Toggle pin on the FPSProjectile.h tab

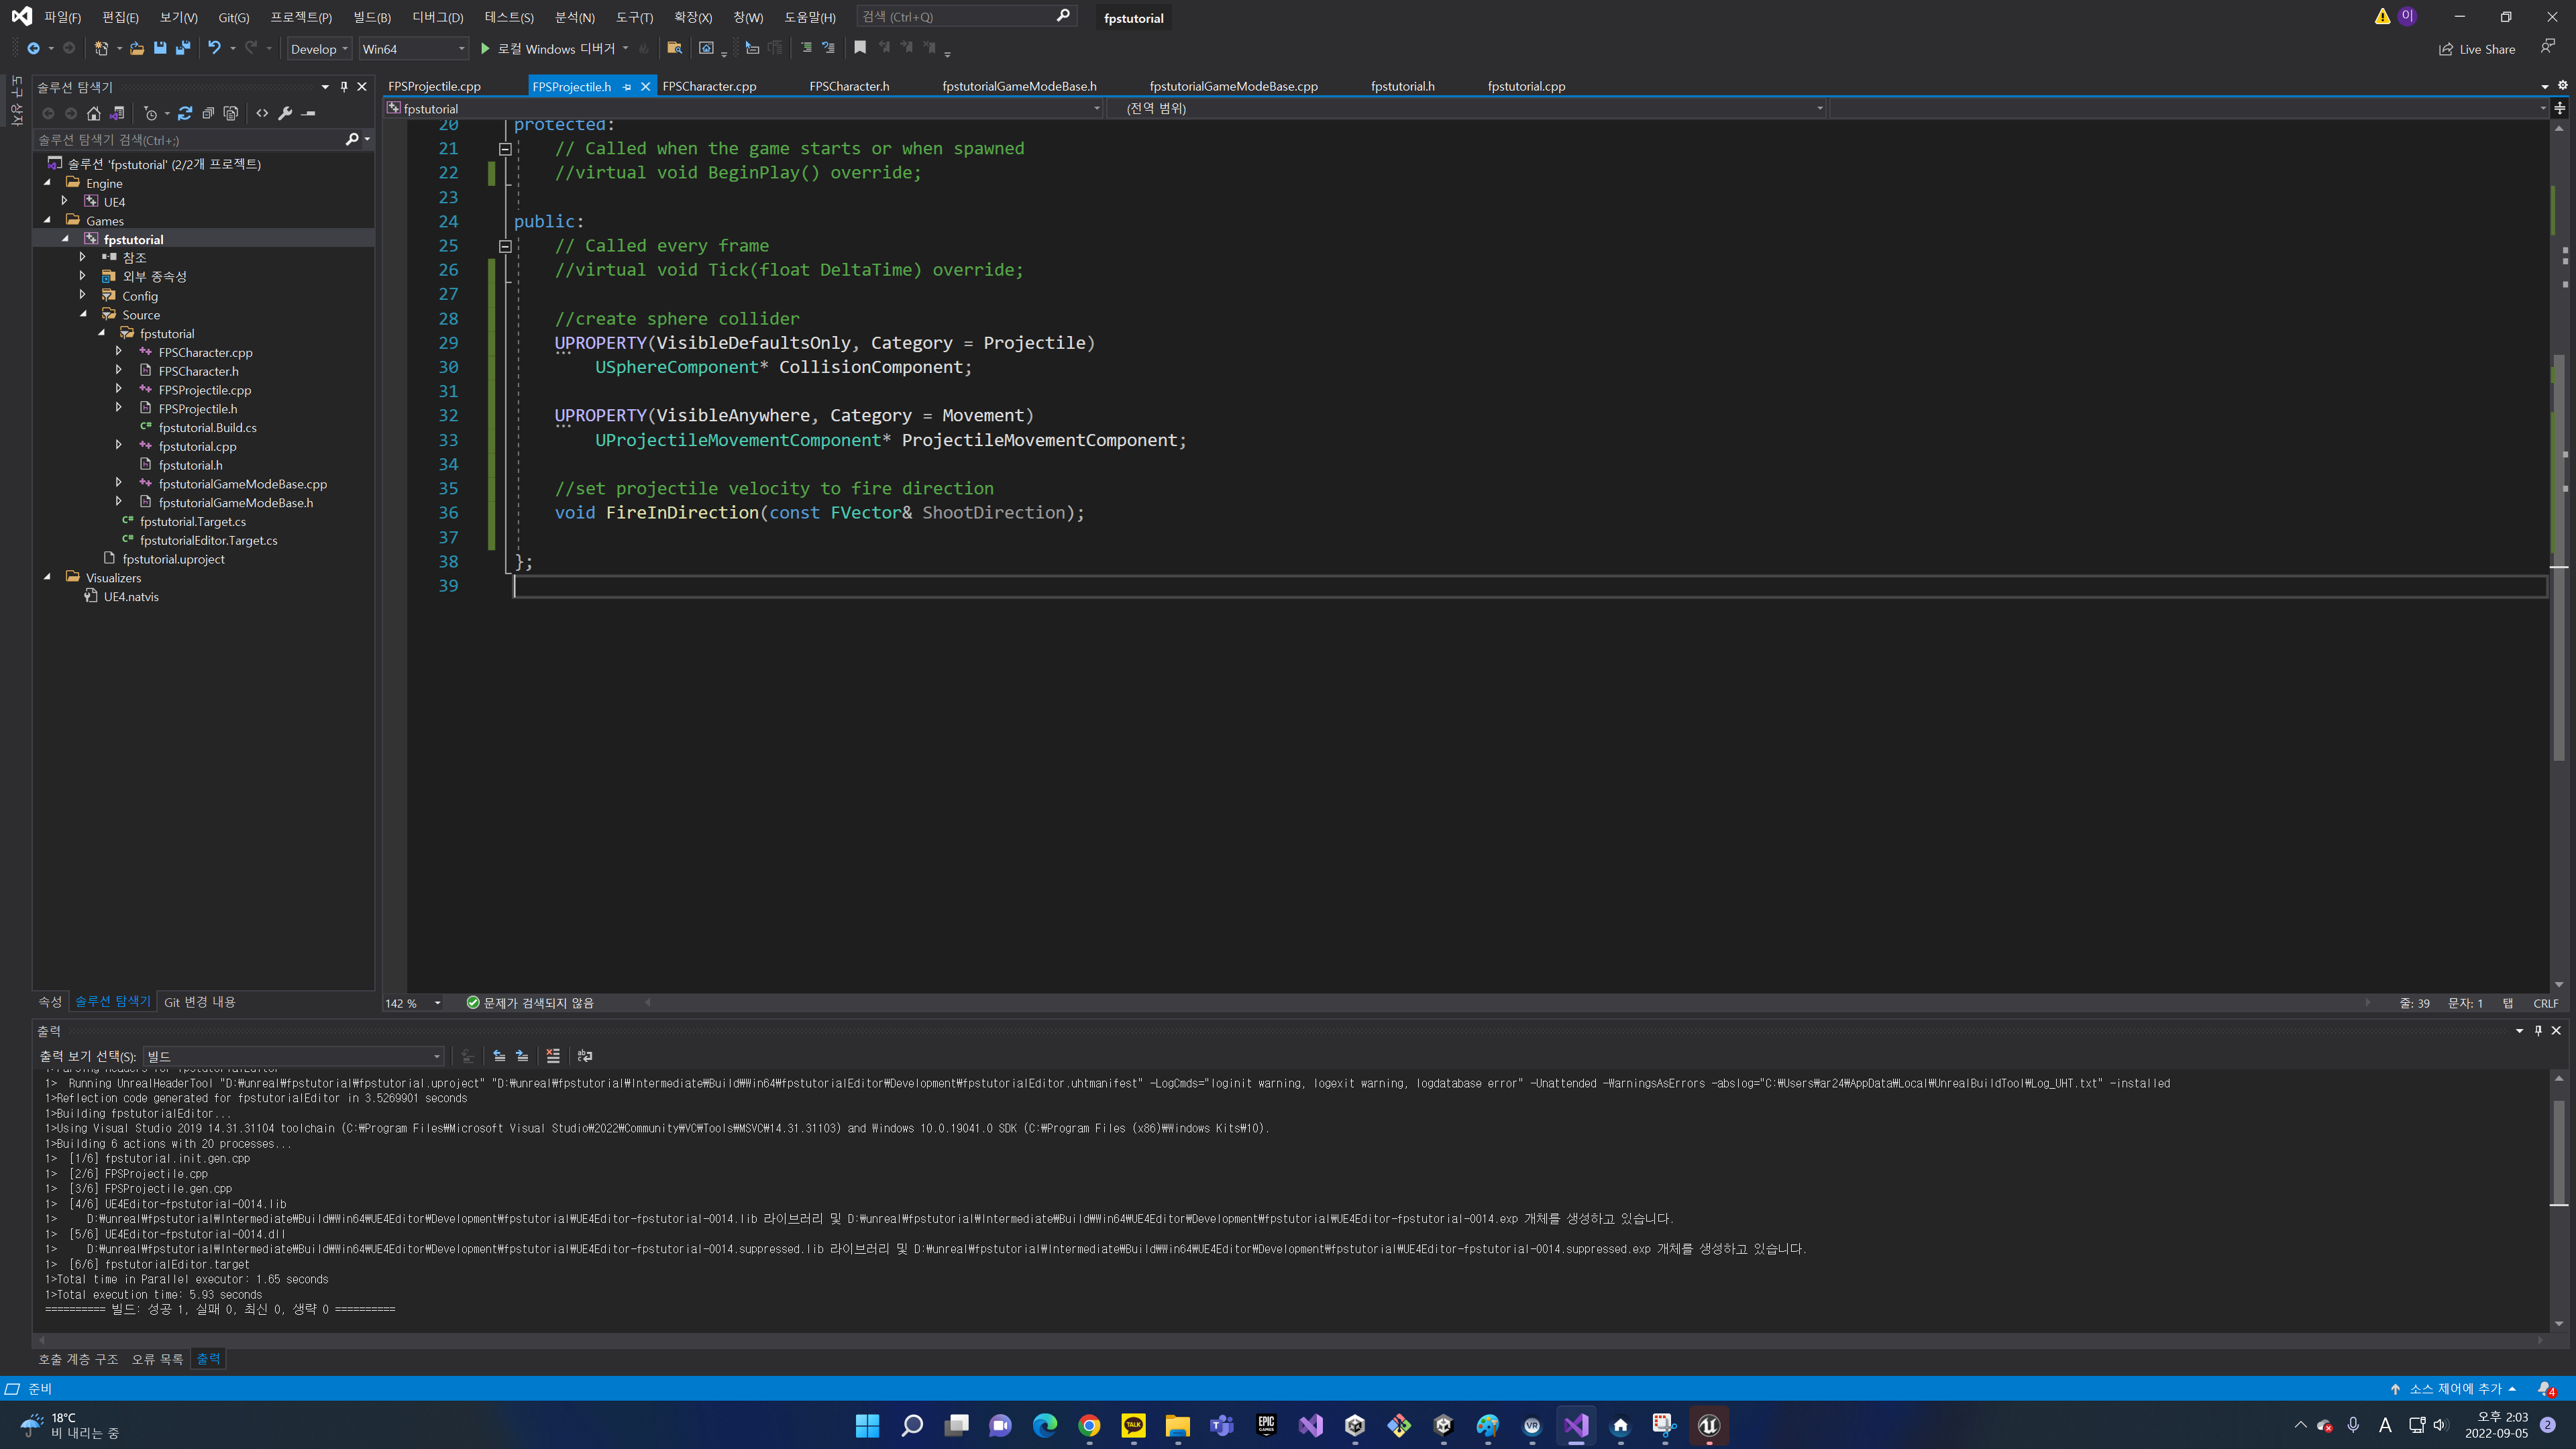(627, 87)
